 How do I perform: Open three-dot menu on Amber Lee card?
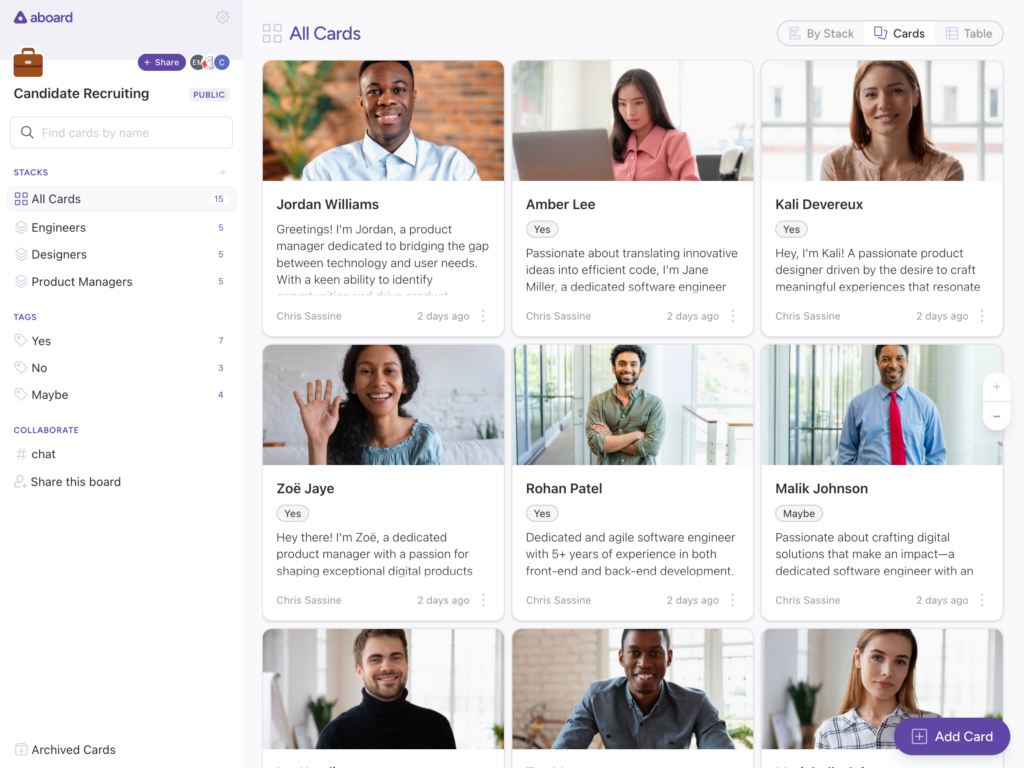(733, 316)
